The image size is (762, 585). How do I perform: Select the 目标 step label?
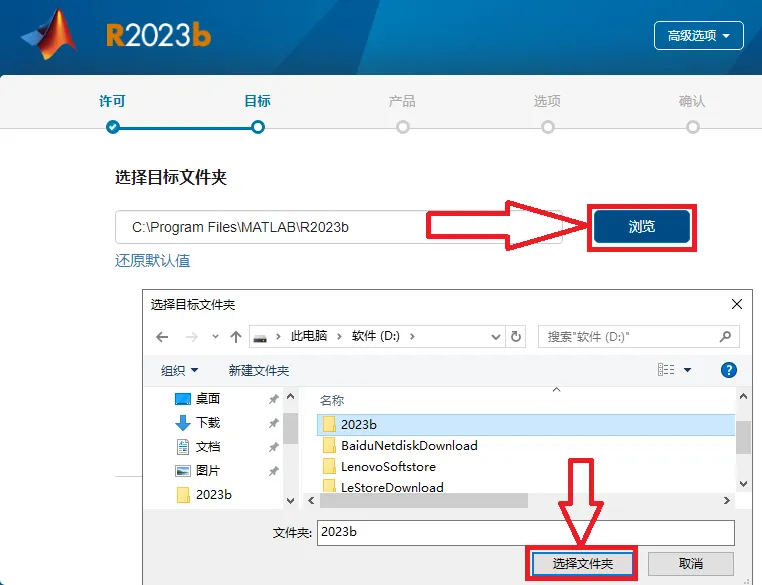(x=258, y=101)
